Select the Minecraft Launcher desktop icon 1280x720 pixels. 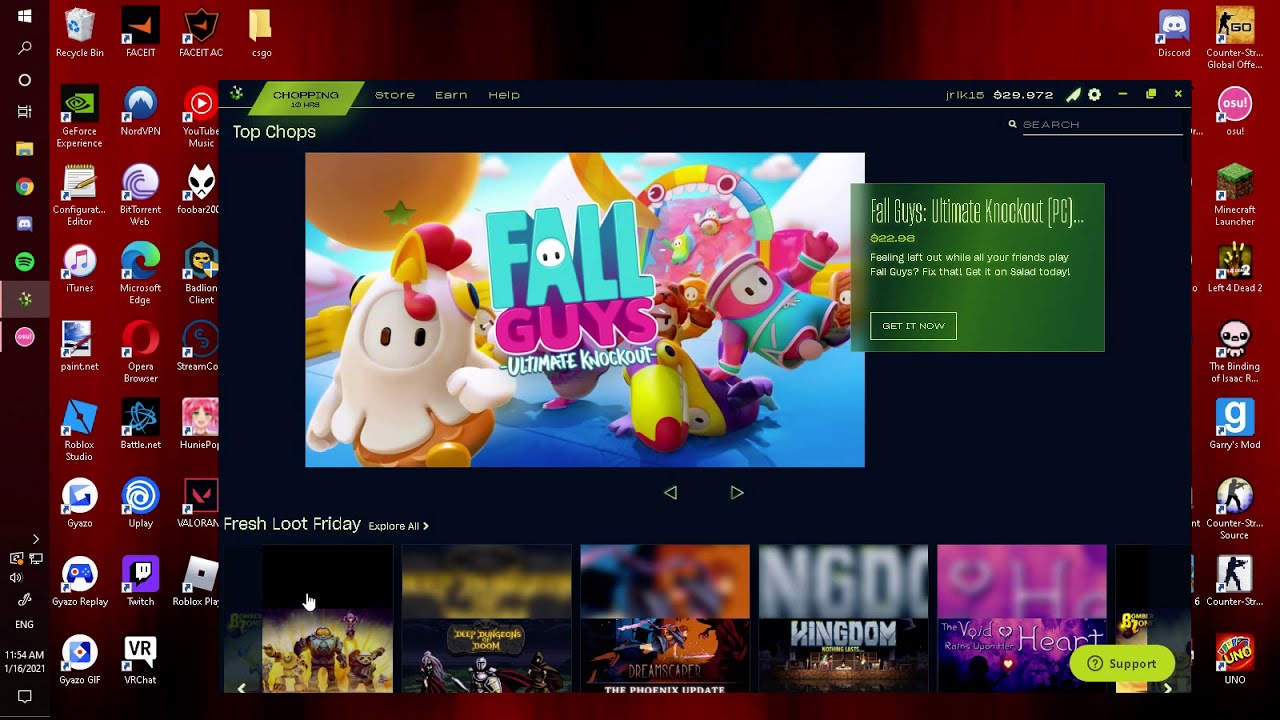click(x=1235, y=196)
